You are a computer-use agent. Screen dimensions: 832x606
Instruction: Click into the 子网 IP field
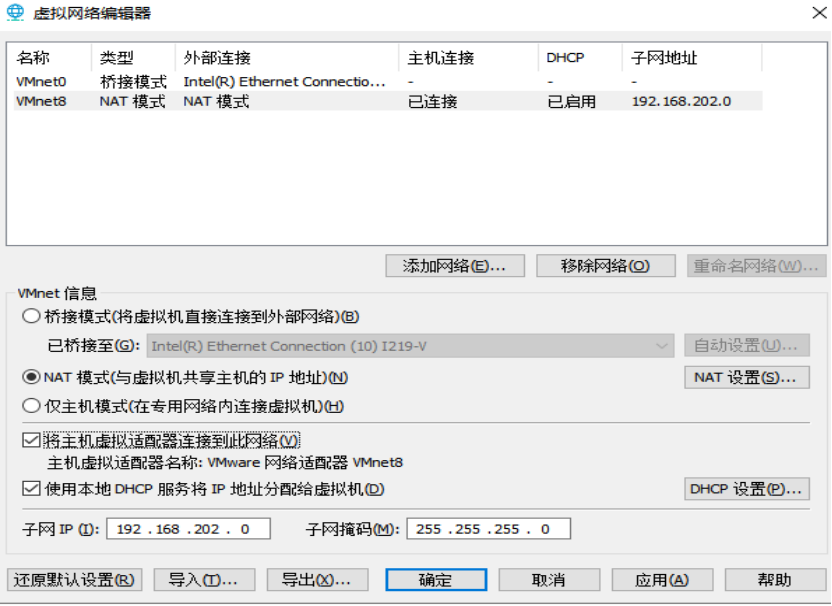[188, 529]
